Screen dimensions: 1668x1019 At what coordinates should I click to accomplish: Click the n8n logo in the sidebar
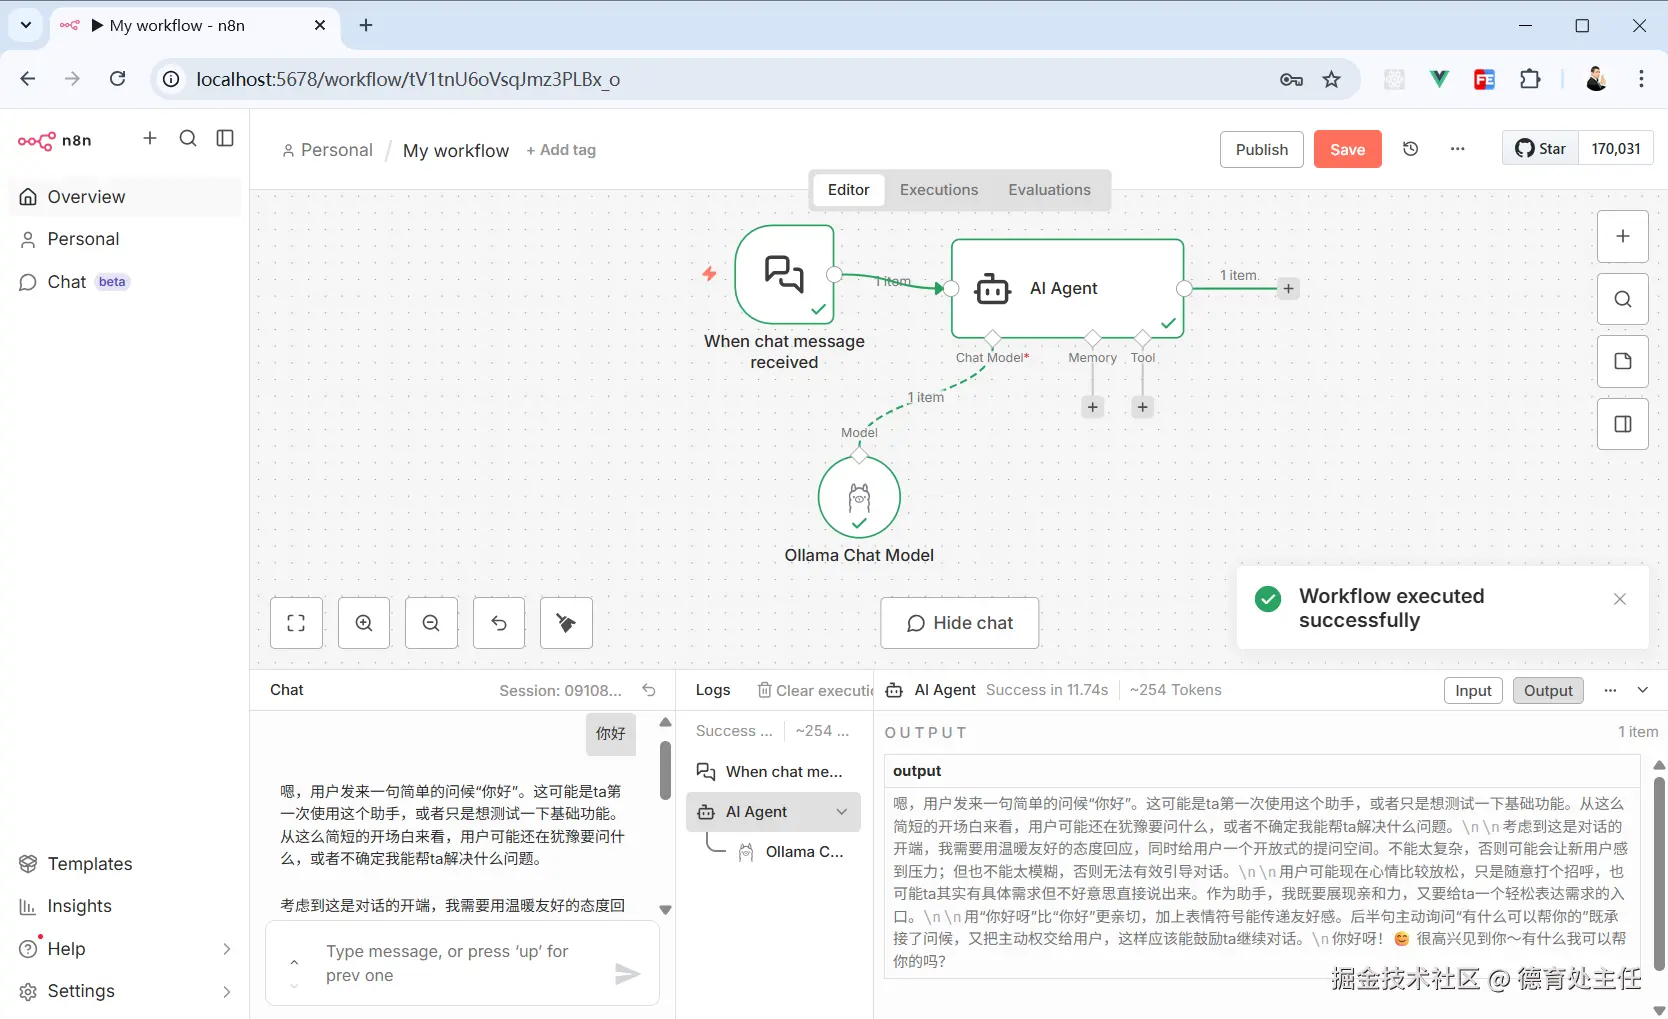[55, 140]
